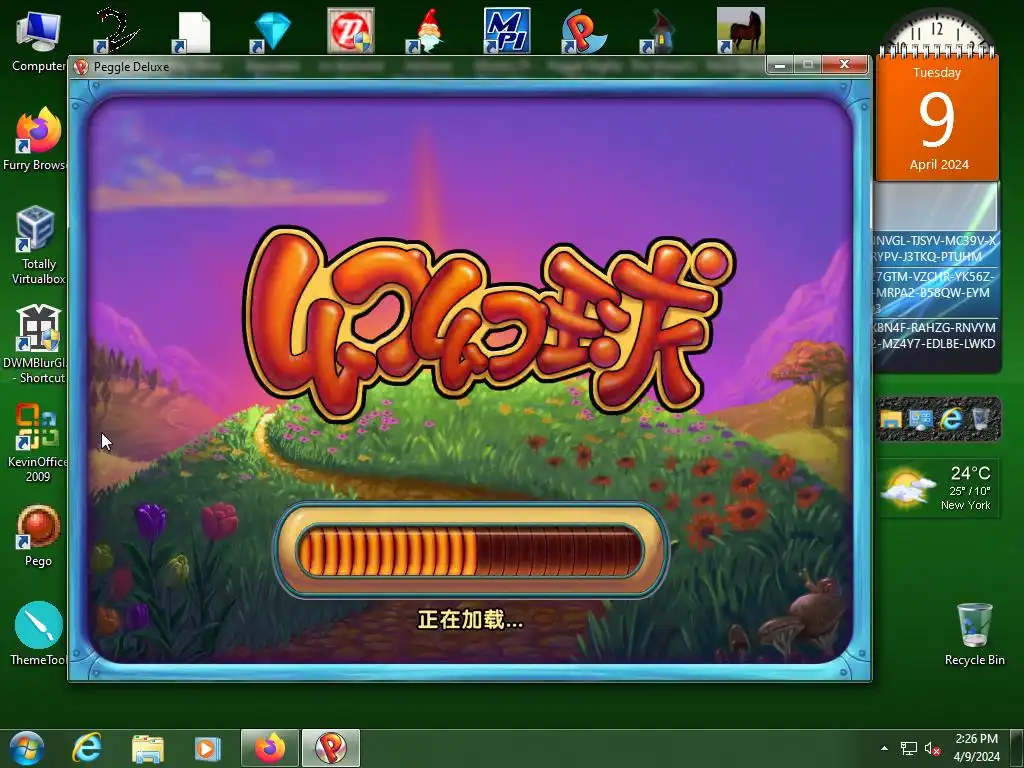Open the blue MPI desktop shortcut
1024x768 pixels.
click(507, 31)
